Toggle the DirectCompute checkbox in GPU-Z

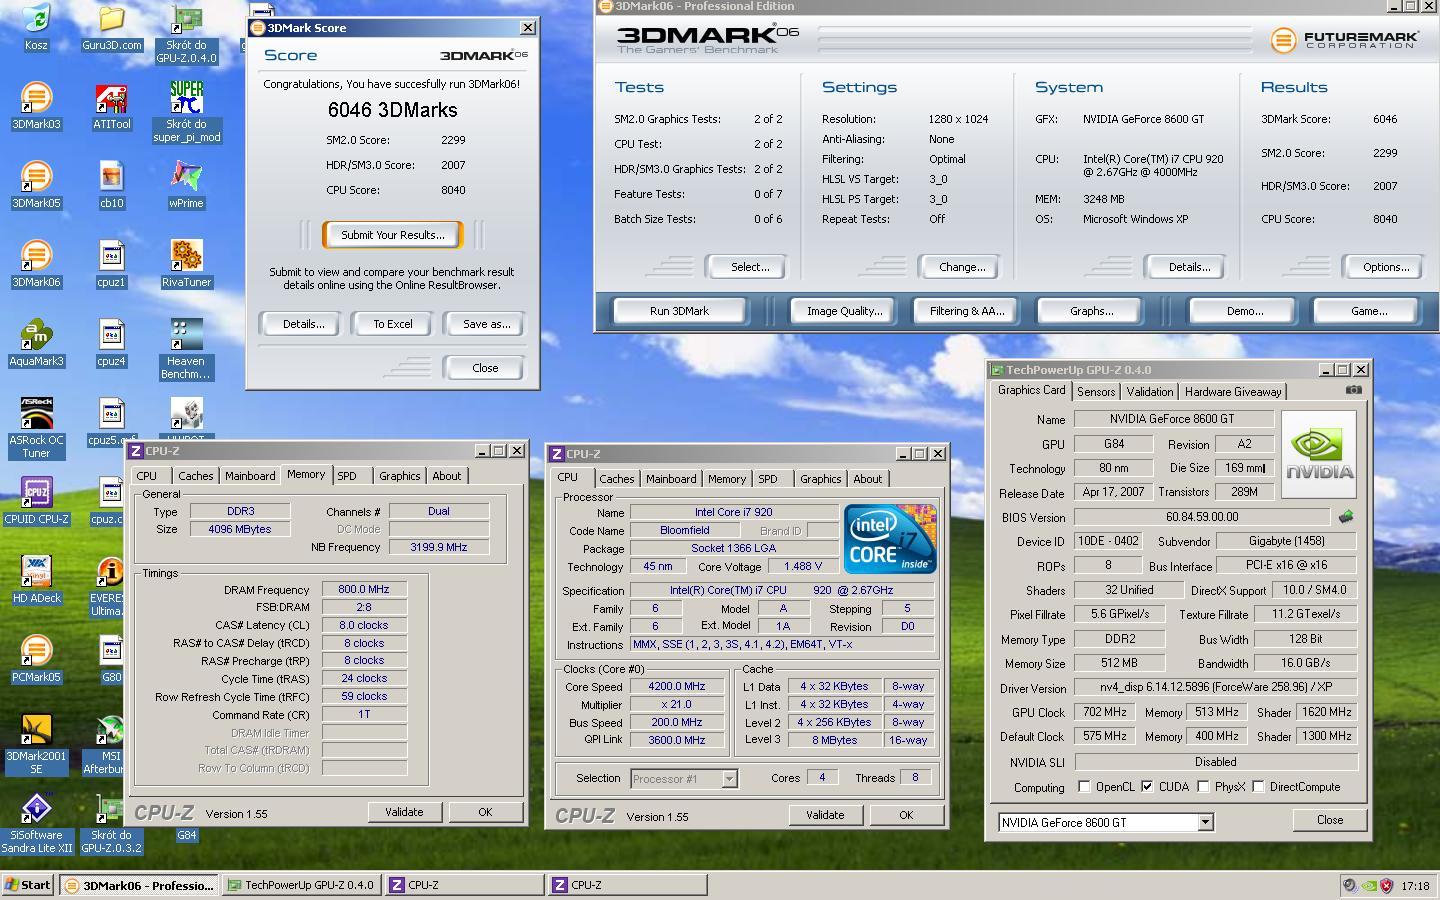[1258, 787]
